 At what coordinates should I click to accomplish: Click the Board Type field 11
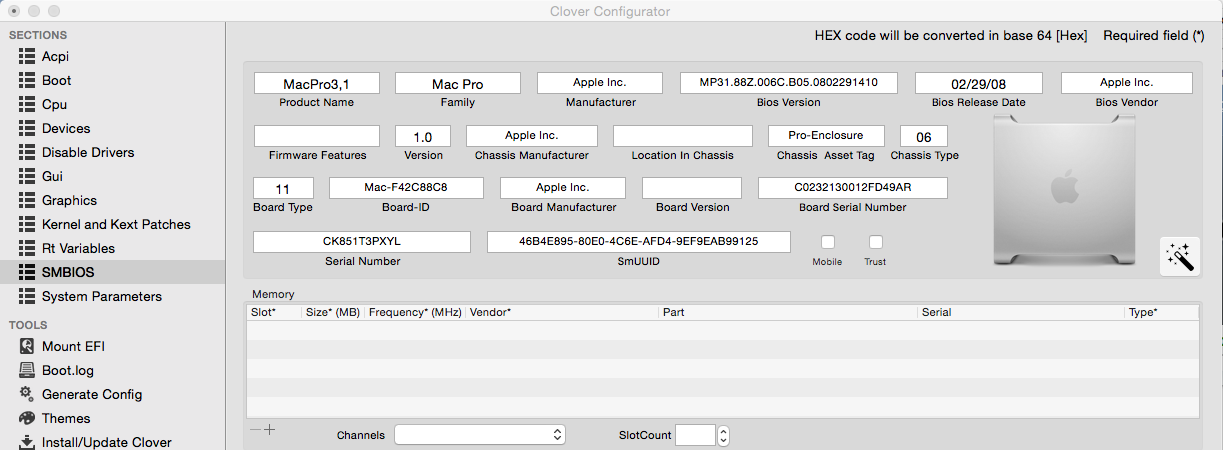[283, 188]
